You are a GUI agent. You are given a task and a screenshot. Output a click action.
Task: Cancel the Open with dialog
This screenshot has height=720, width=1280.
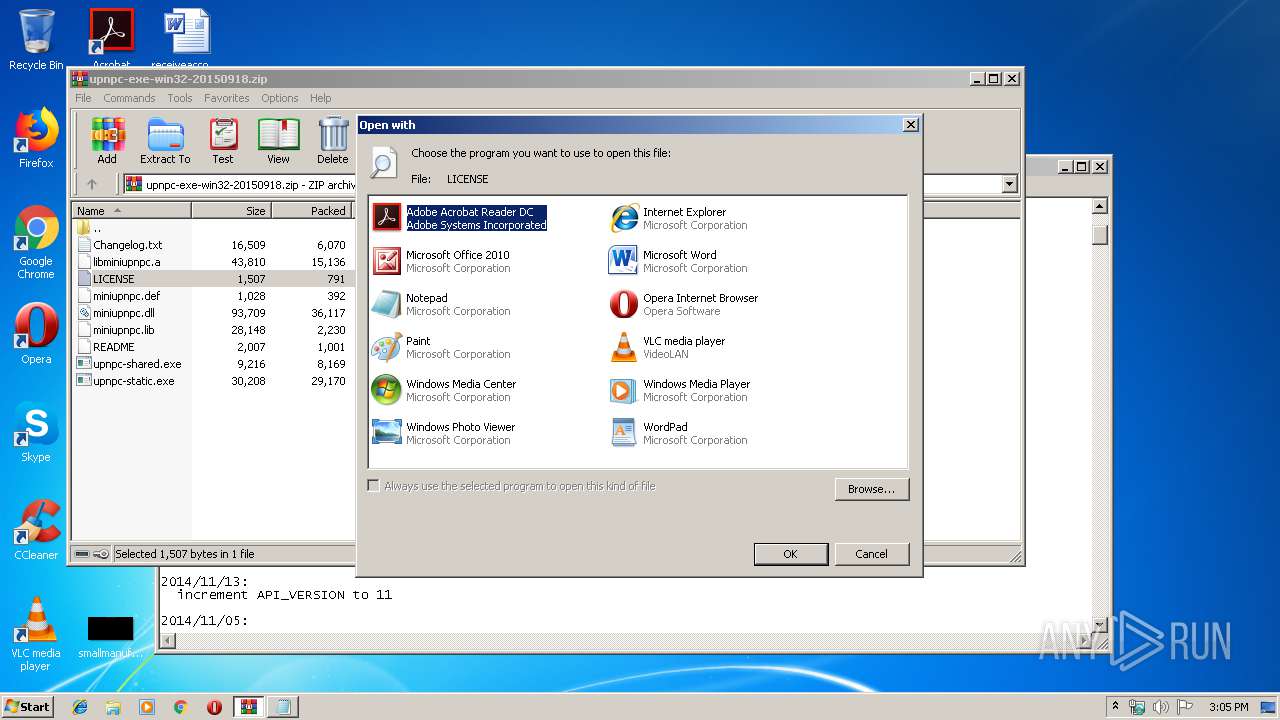click(x=871, y=554)
